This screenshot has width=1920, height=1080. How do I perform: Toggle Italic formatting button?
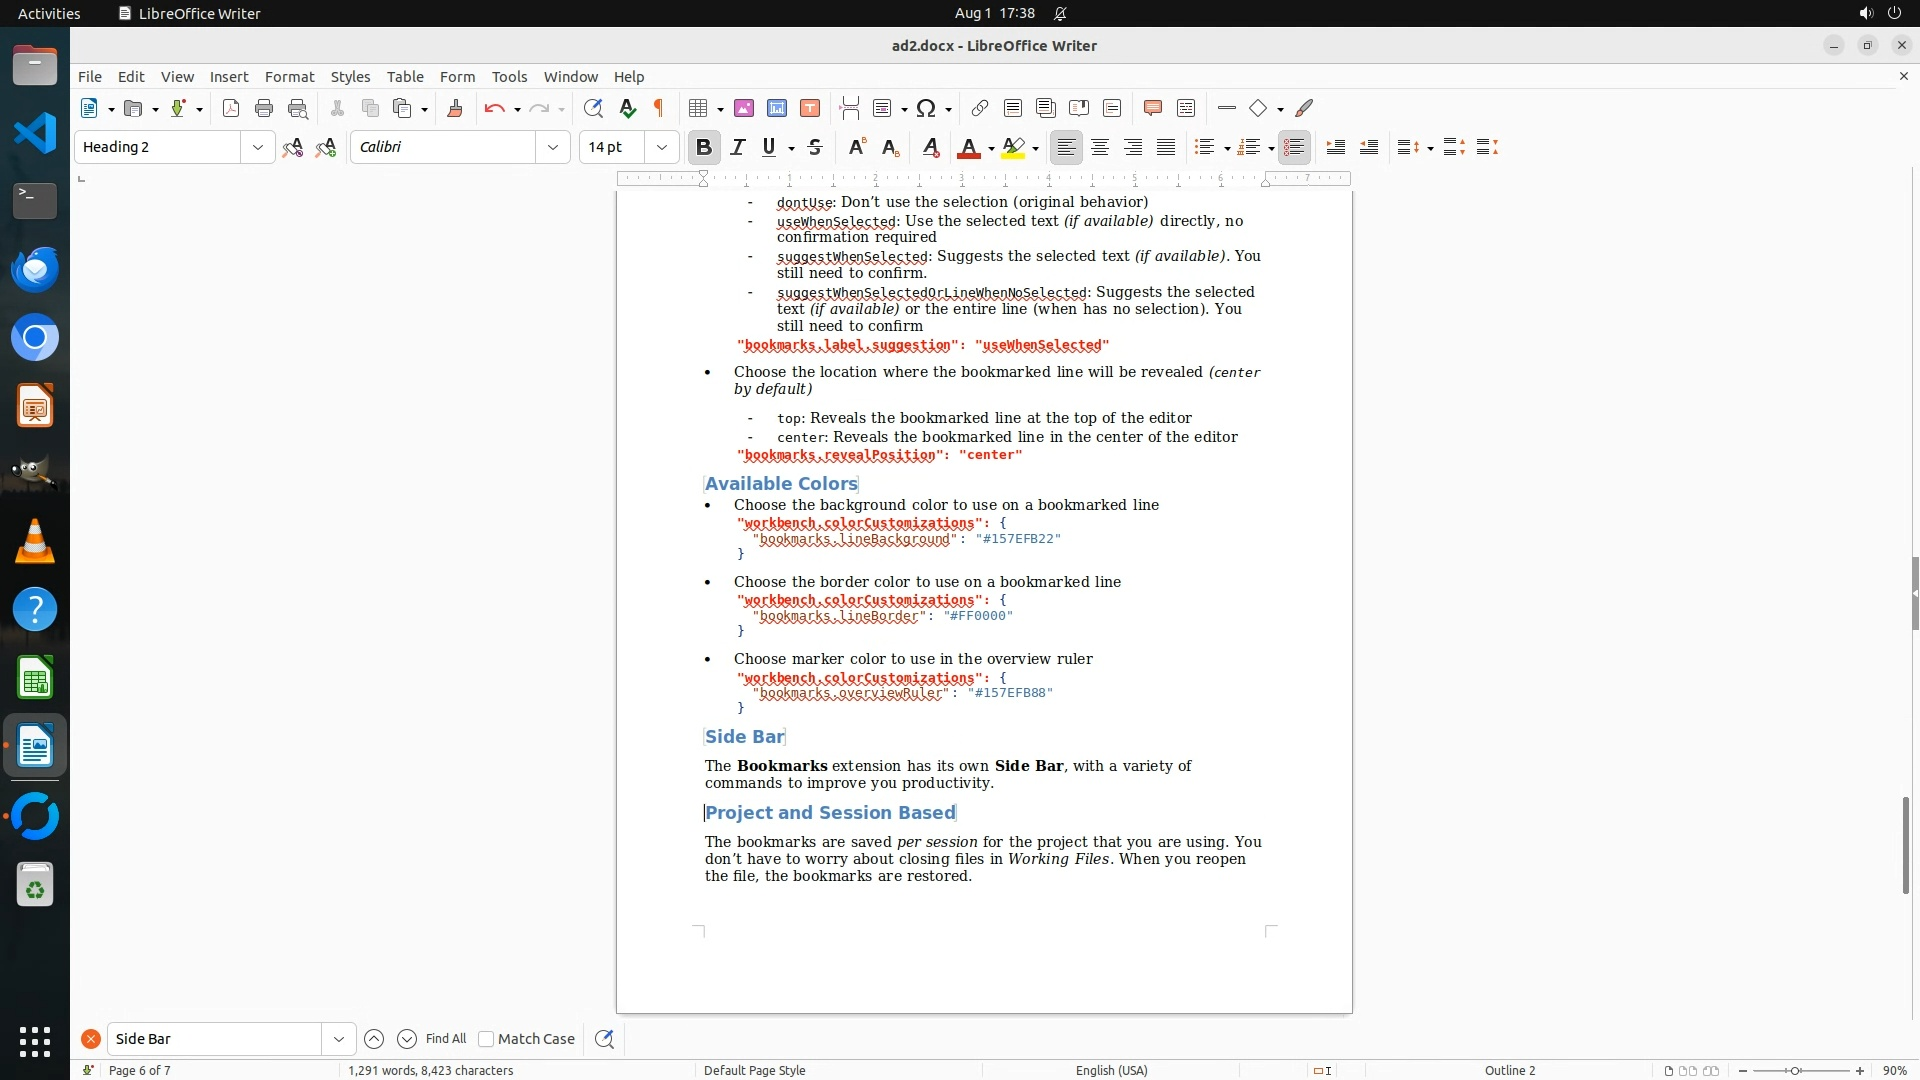(738, 147)
